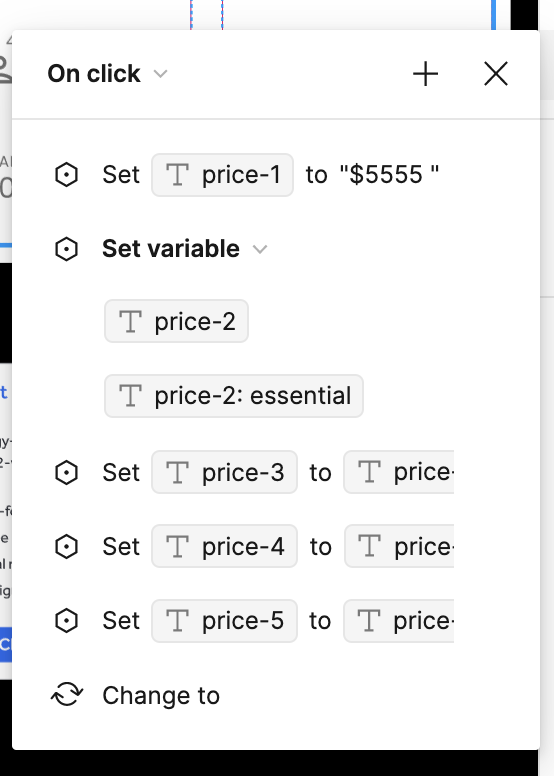
Task: Select the price-2 variable chip
Action: [176, 321]
